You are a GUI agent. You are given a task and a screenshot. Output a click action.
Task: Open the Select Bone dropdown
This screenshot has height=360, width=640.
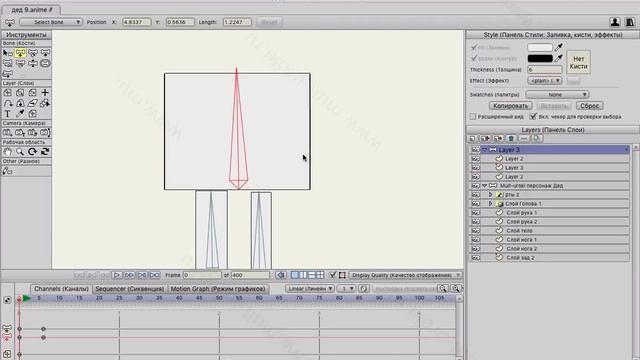pos(51,22)
